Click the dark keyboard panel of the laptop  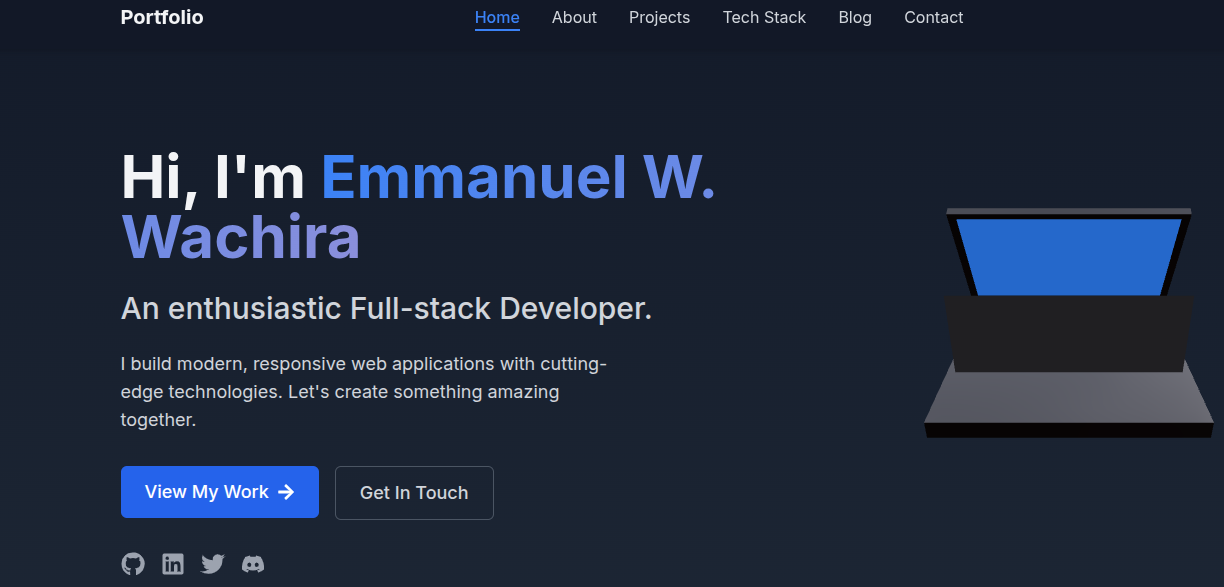[1068, 334]
